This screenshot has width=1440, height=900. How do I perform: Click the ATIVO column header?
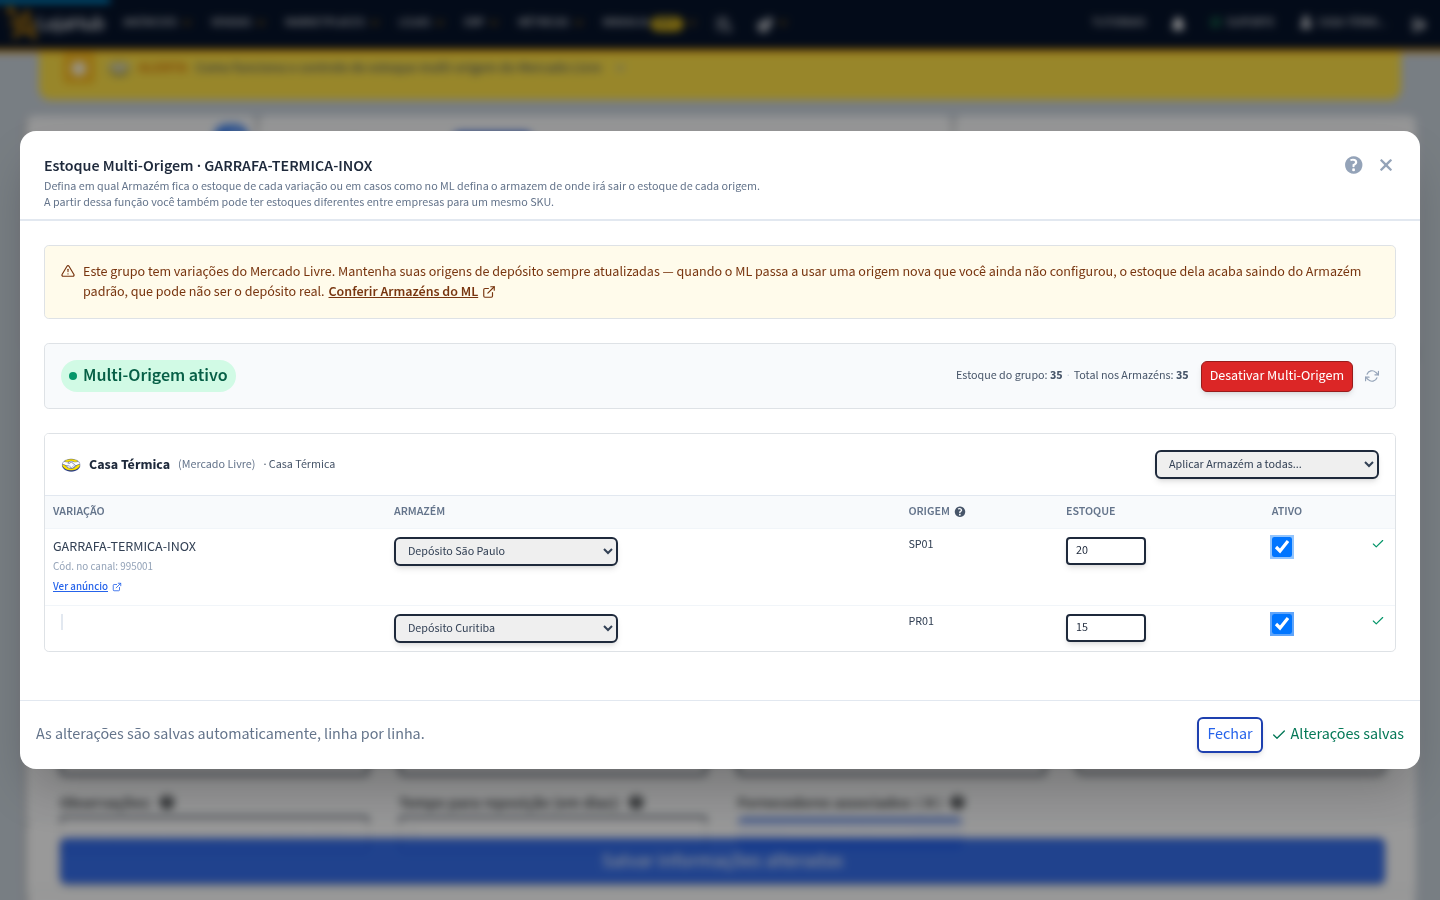click(x=1287, y=512)
